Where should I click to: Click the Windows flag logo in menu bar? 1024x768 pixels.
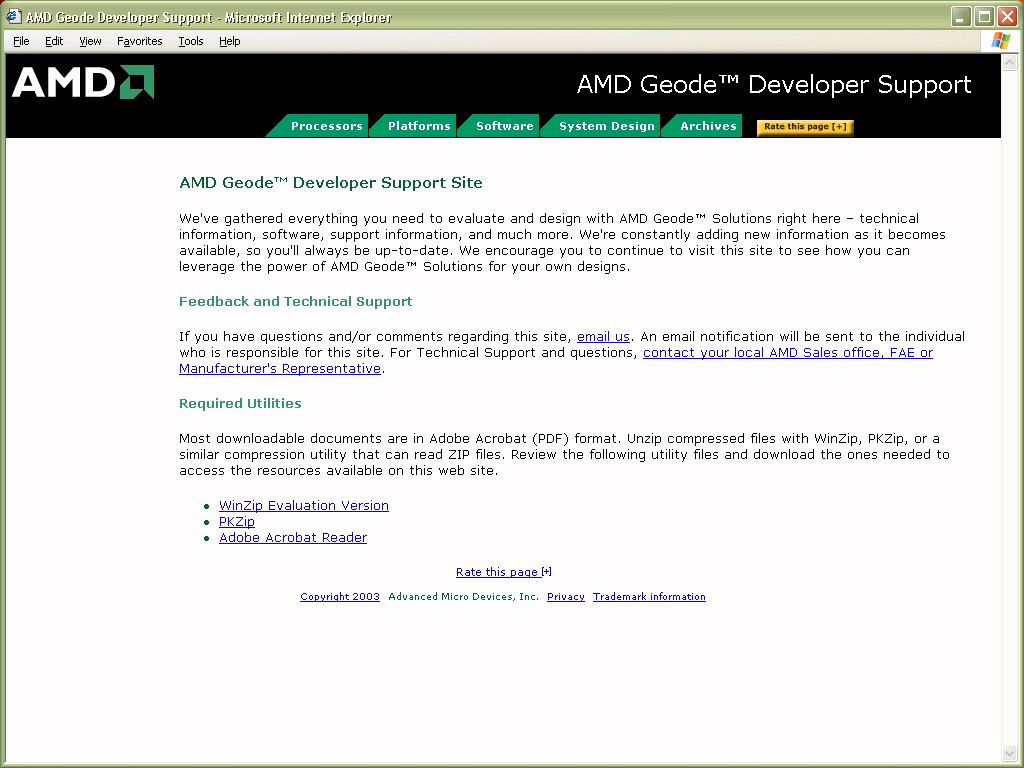click(1000, 41)
